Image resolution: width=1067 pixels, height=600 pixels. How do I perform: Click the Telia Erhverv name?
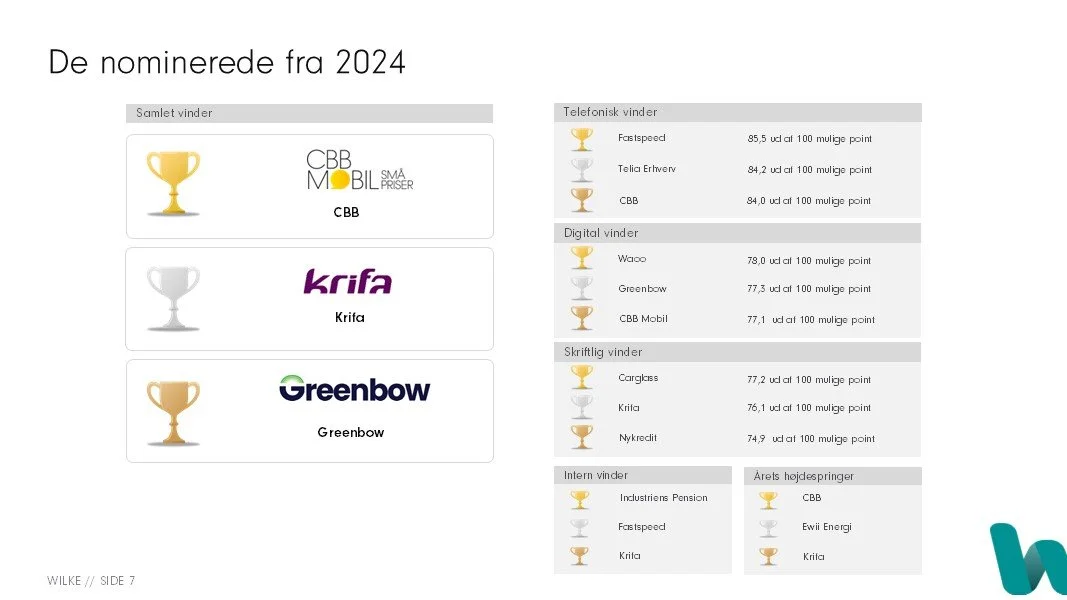point(646,169)
